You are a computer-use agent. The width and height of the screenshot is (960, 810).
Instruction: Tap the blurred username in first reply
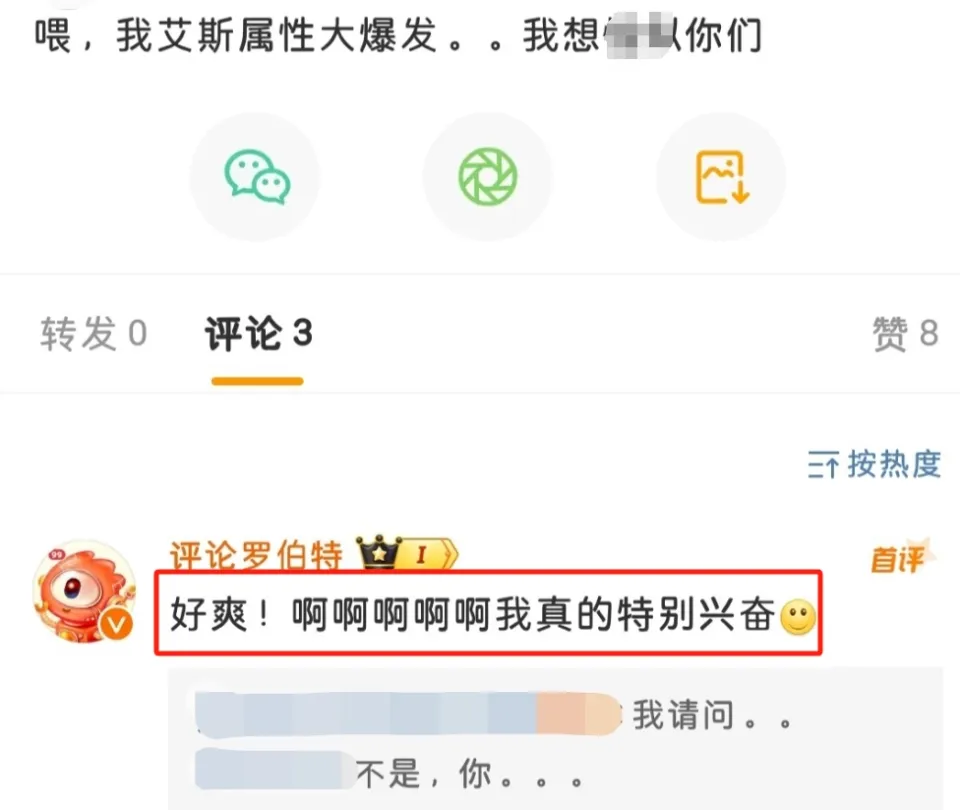pyautogui.click(x=408, y=713)
